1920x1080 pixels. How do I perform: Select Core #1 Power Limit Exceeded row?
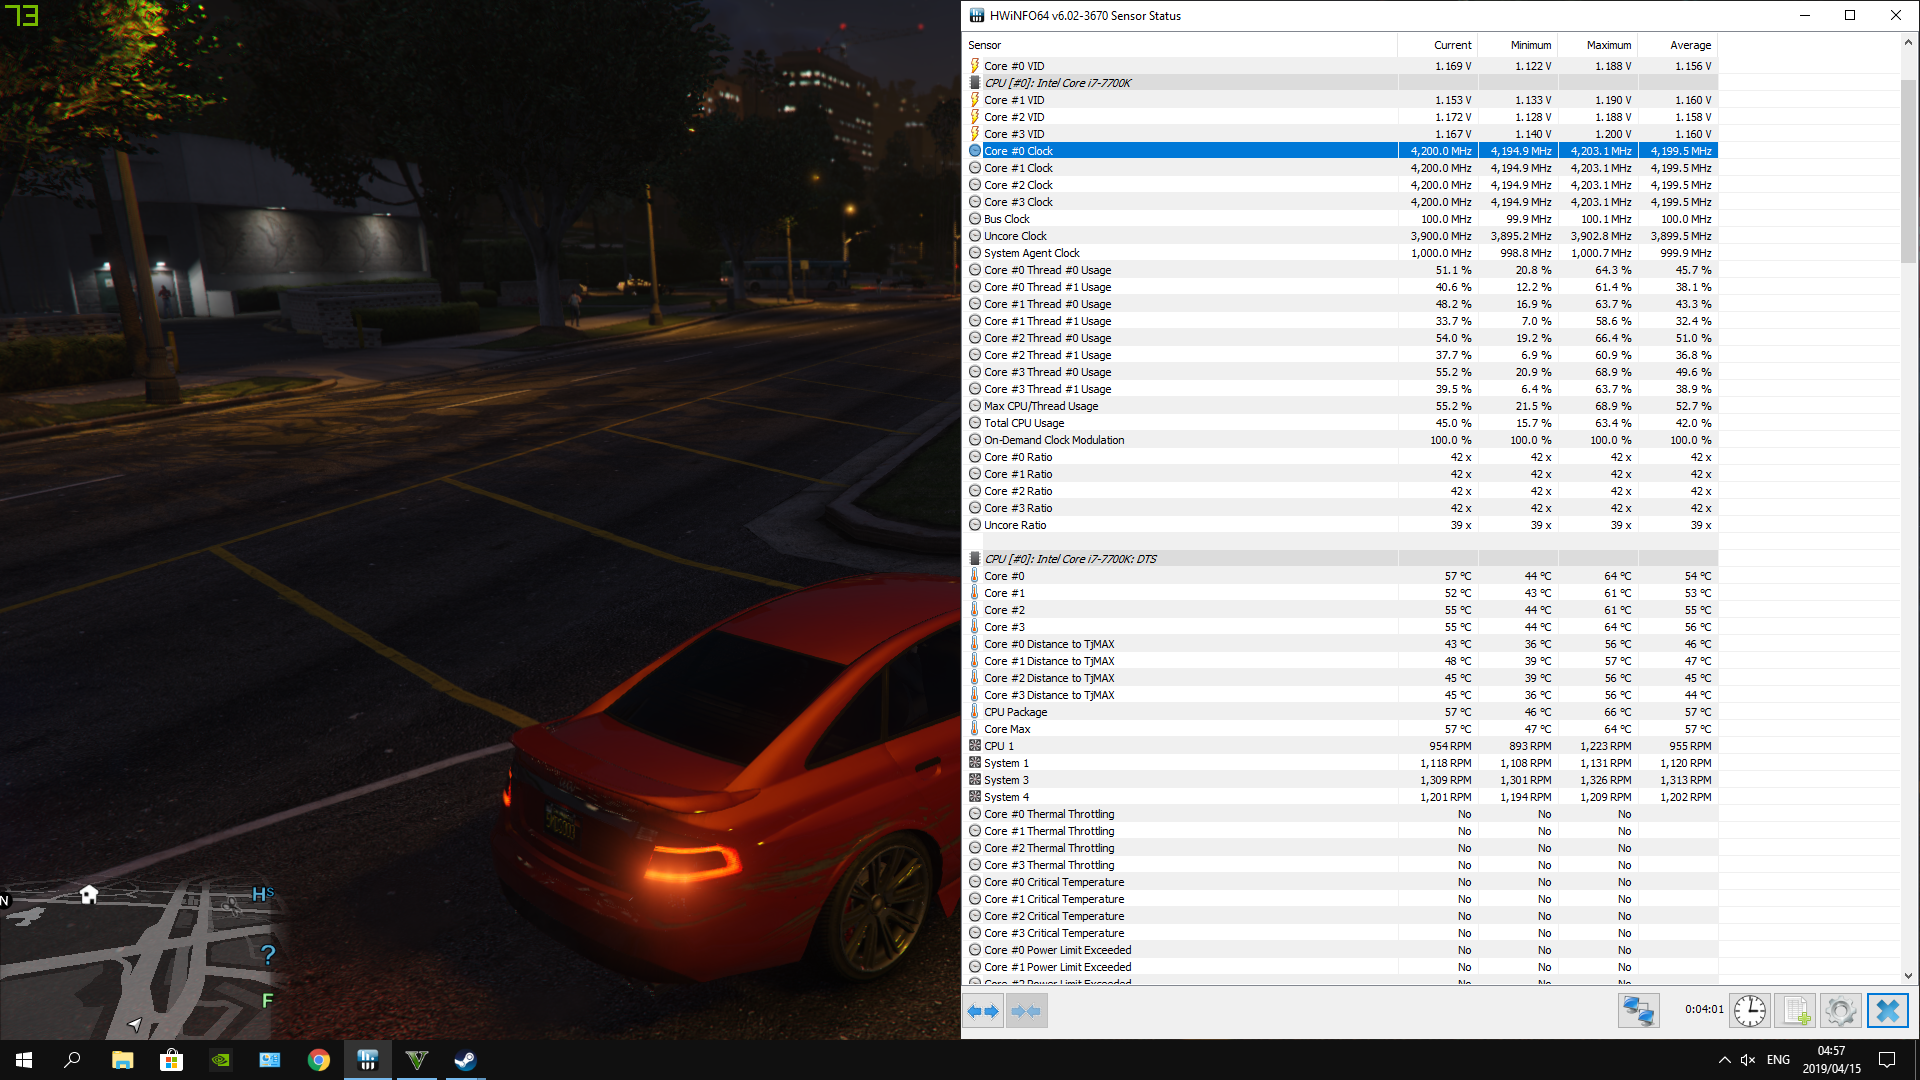click(x=1341, y=967)
